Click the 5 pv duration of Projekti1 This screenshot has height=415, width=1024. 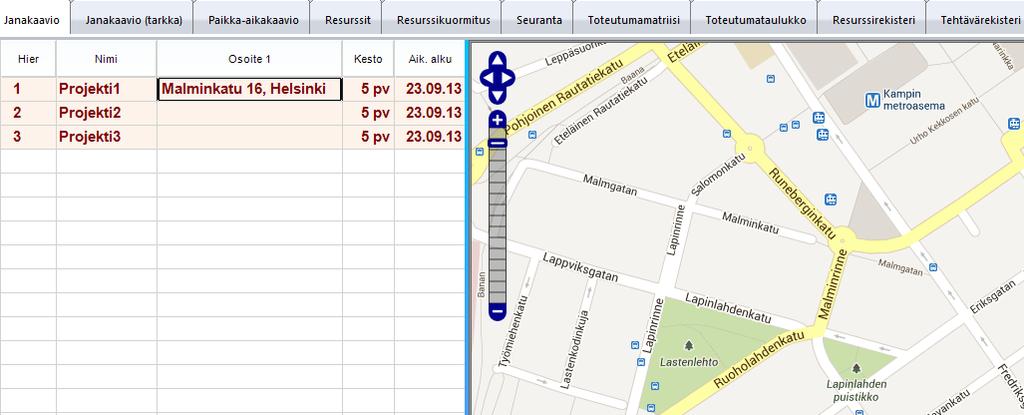click(368, 89)
